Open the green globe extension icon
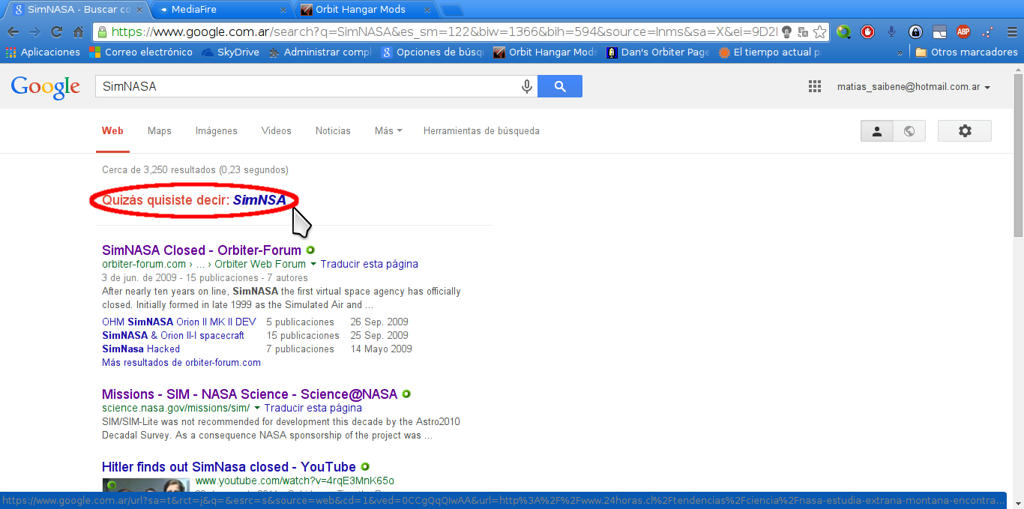This screenshot has height=509, width=1024. point(844,31)
